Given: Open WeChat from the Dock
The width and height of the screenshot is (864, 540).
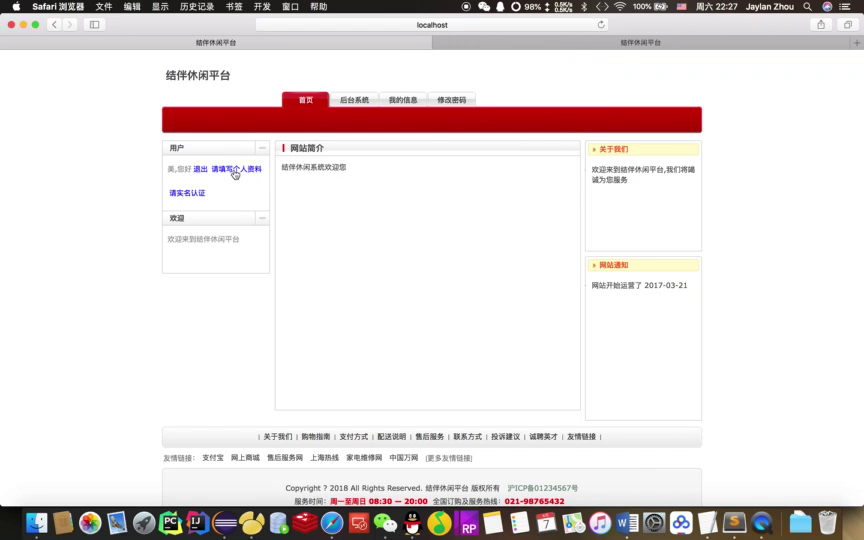Looking at the screenshot, I should 385,523.
